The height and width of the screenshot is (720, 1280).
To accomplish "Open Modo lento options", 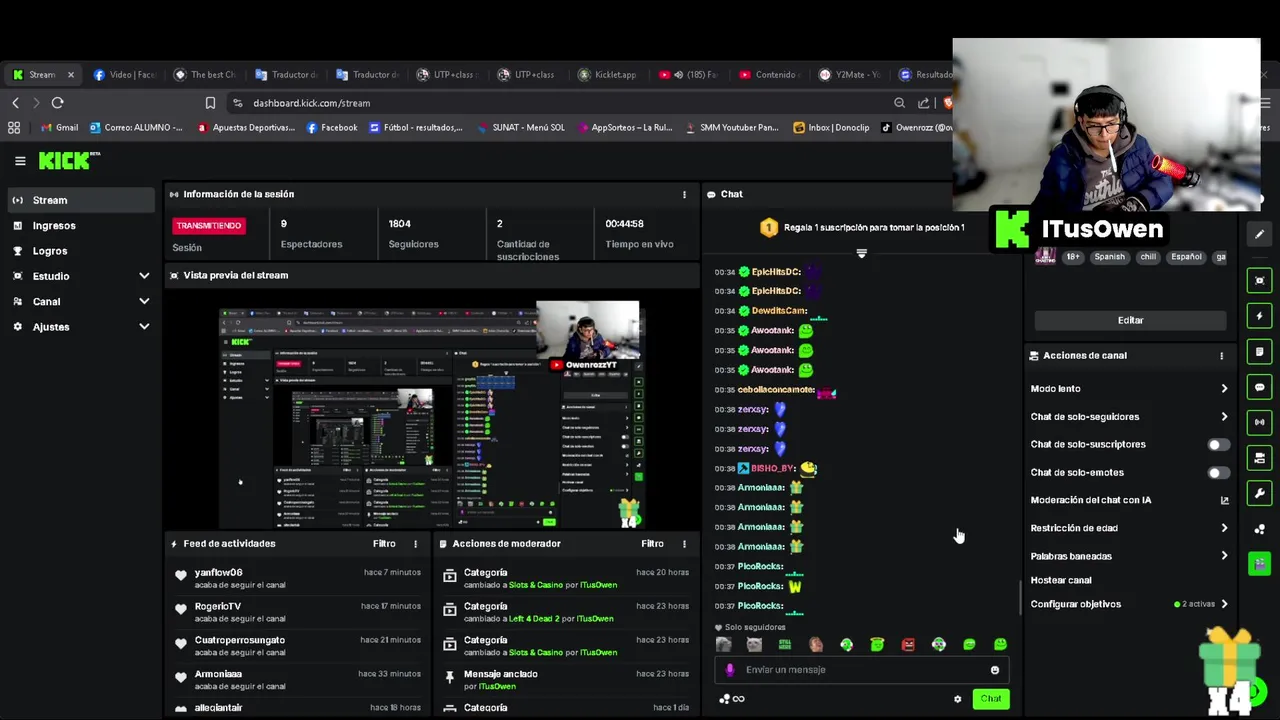I will [x=1129, y=389].
